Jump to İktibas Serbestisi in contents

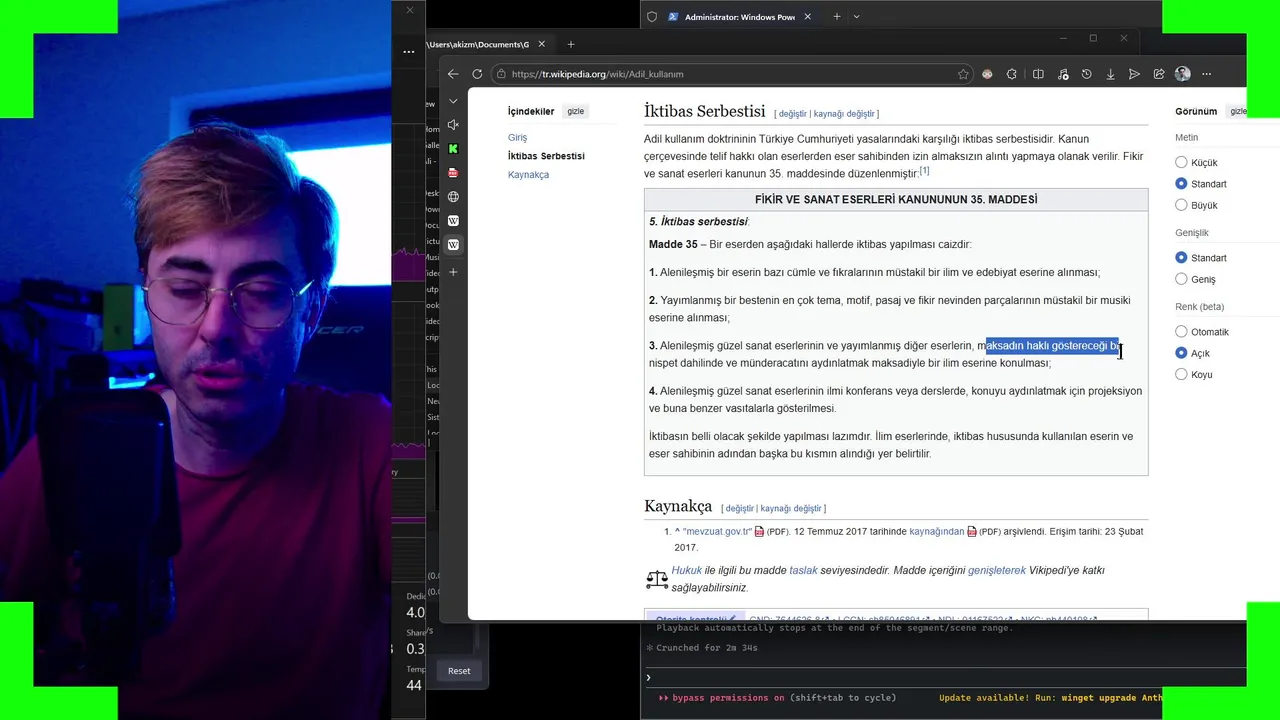pos(546,156)
